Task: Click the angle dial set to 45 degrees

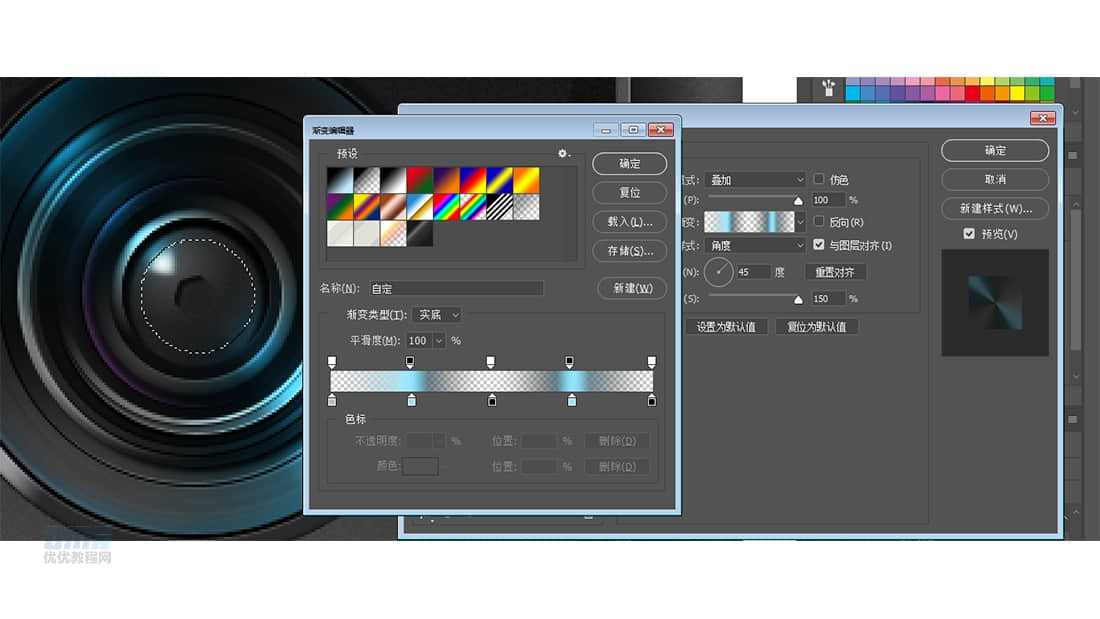Action: click(718, 272)
